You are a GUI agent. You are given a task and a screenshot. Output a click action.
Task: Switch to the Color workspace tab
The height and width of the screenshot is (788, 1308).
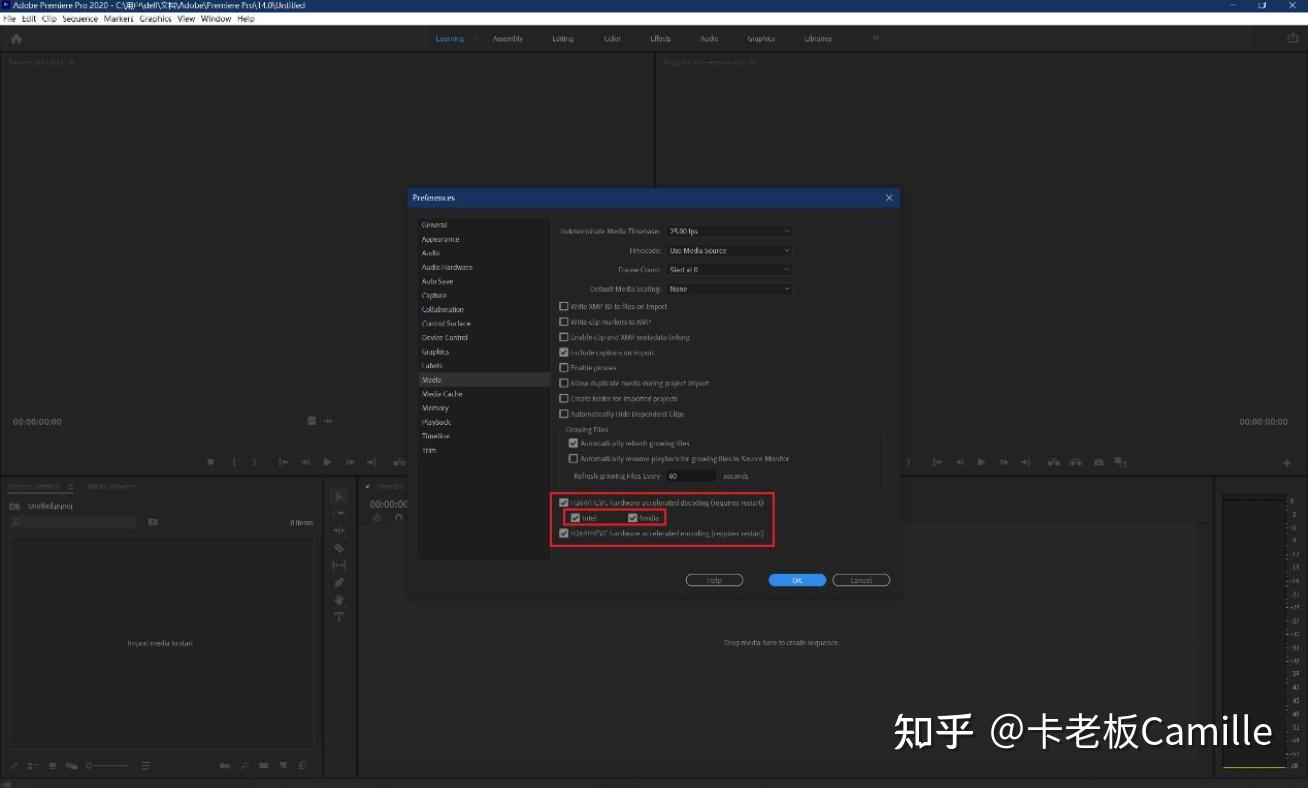coord(612,39)
